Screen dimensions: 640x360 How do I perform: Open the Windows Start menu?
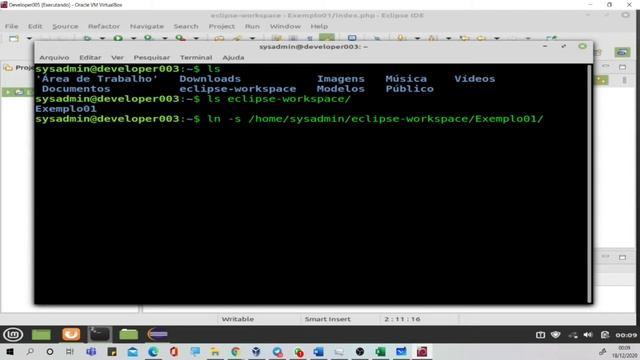click(x=10, y=351)
